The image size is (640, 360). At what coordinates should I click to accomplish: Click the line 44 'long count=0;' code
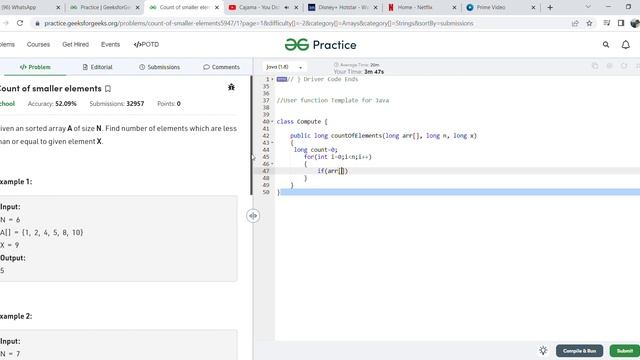(x=316, y=150)
